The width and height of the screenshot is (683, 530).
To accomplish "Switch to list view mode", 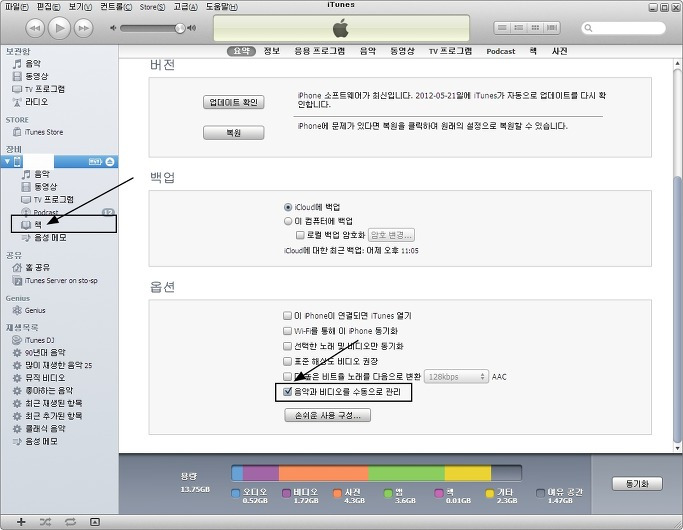I will coord(502,28).
